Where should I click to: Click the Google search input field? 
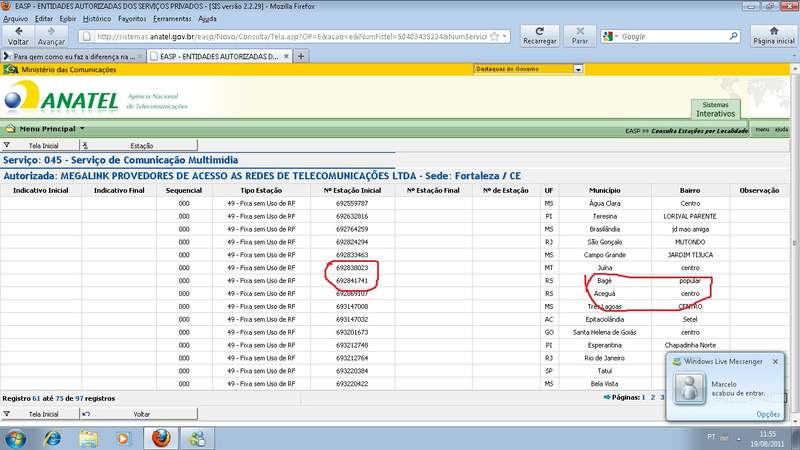tap(673, 36)
